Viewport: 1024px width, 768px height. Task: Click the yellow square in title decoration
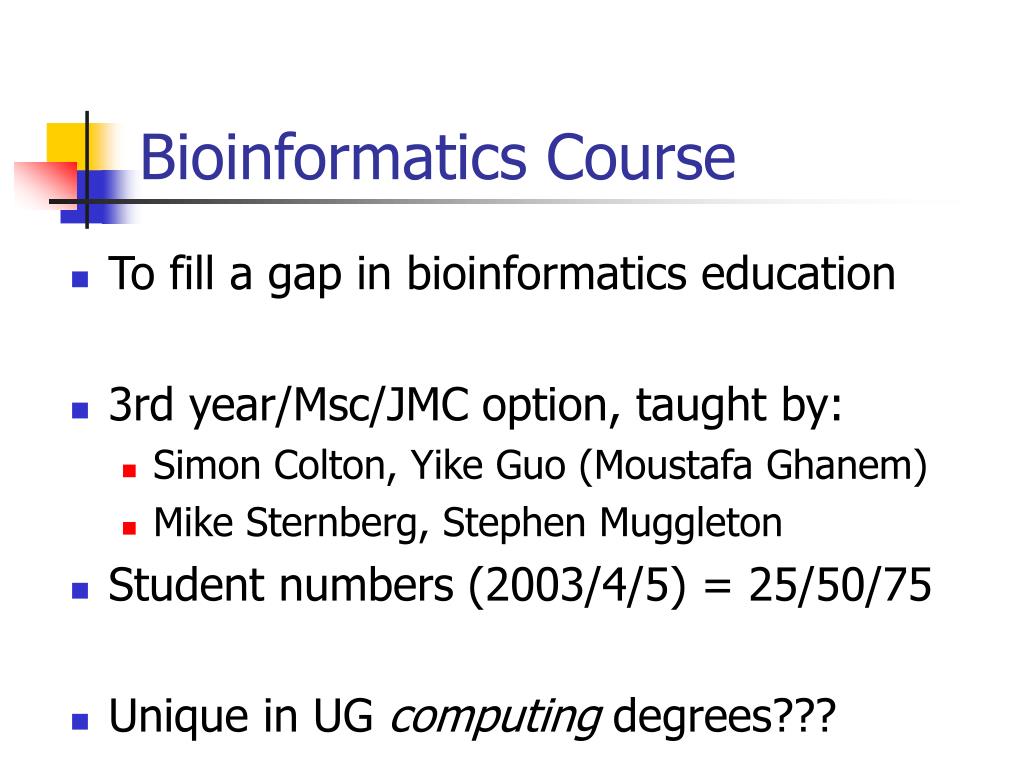pos(69,147)
